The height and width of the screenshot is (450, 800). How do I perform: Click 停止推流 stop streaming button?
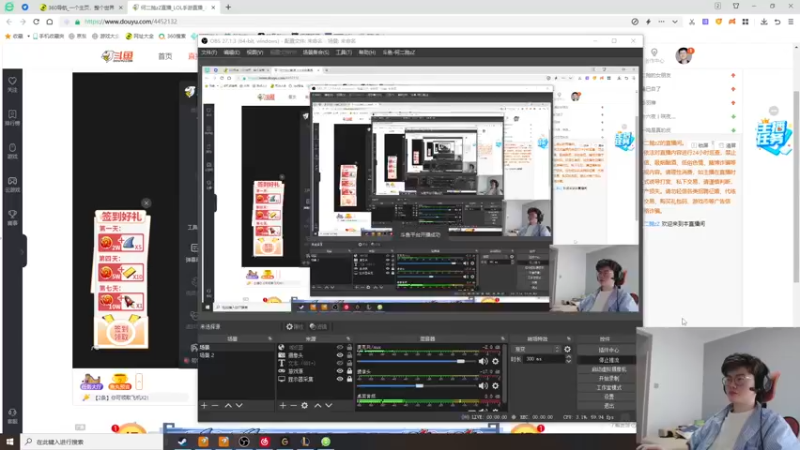[x=608, y=360]
